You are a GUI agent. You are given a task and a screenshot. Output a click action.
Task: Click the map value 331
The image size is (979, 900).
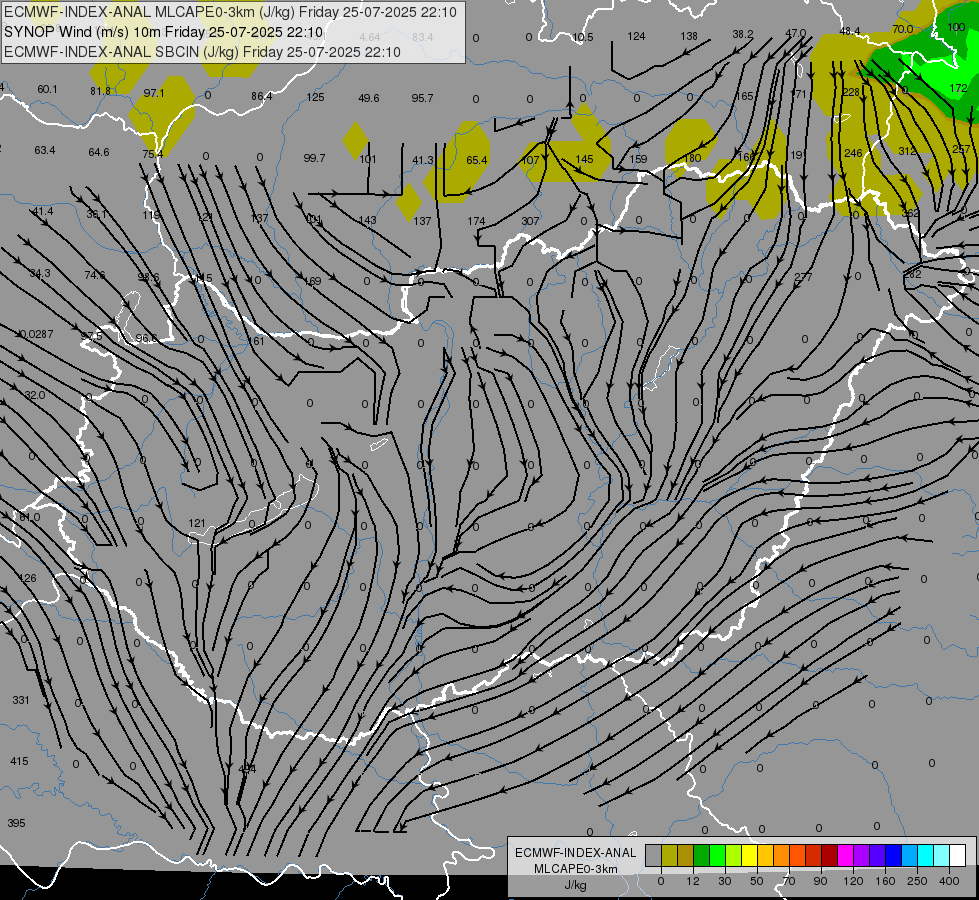(x=21, y=700)
